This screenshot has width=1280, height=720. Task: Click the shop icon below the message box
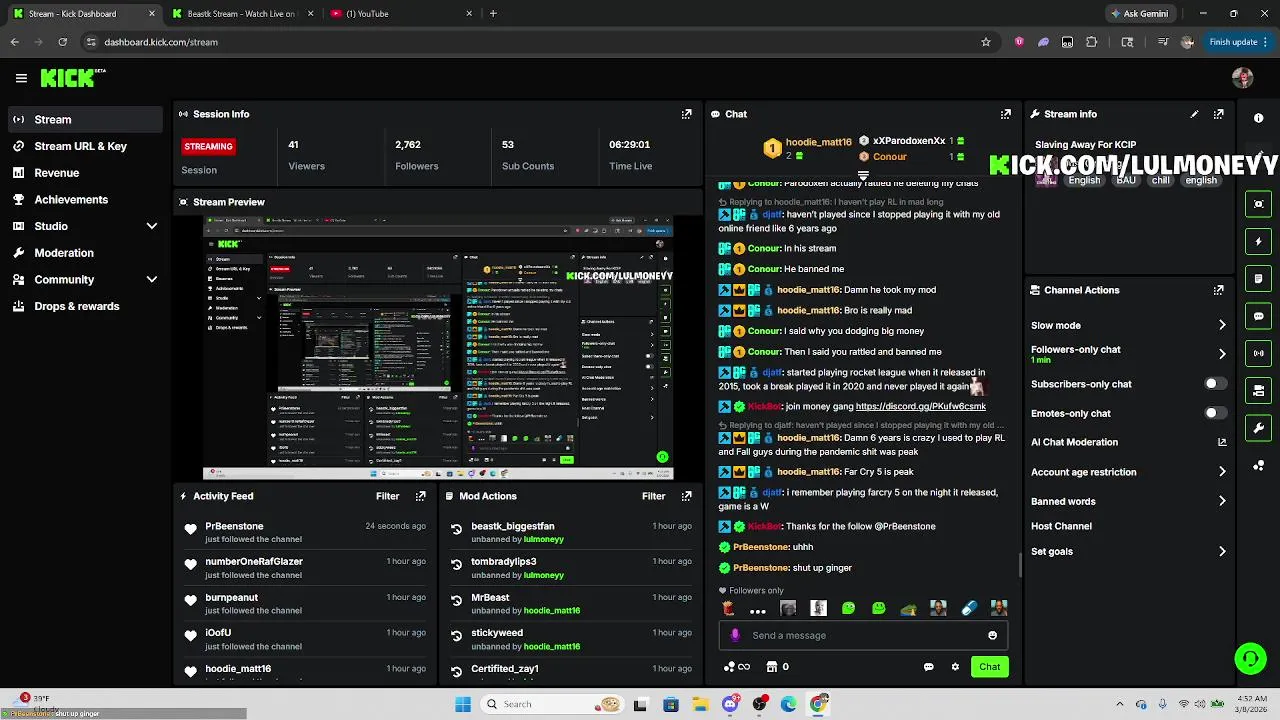pyautogui.click(x=771, y=667)
